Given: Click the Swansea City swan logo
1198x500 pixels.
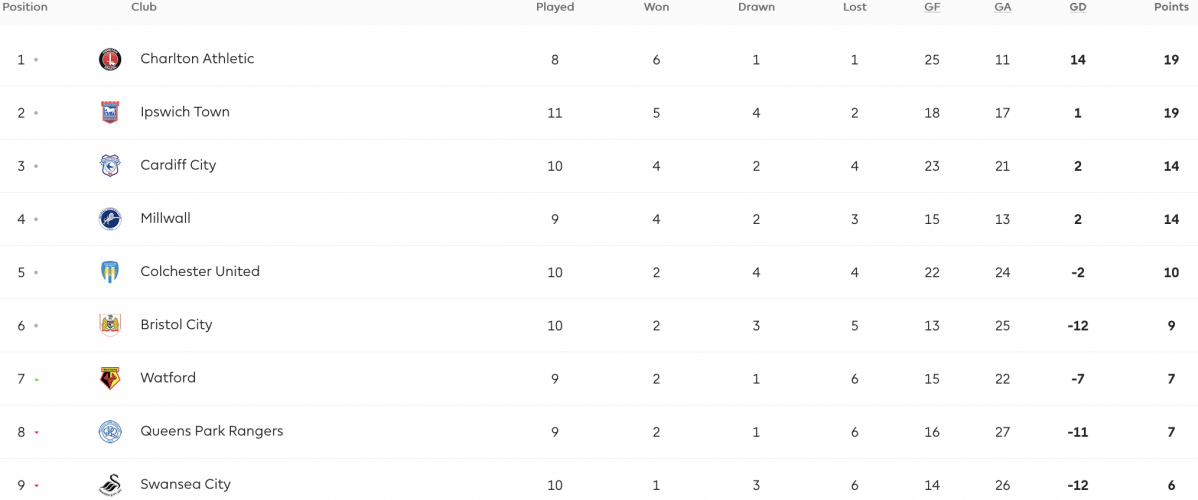Looking at the screenshot, I should point(110,485).
